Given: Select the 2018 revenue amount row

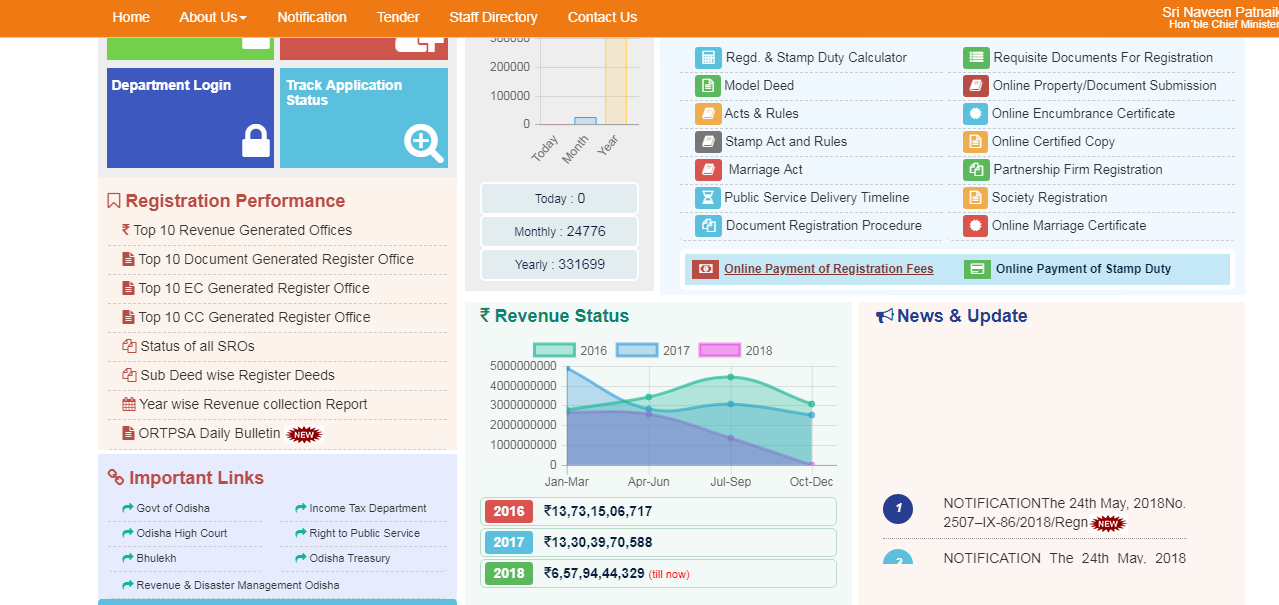Looking at the screenshot, I should tap(658, 574).
